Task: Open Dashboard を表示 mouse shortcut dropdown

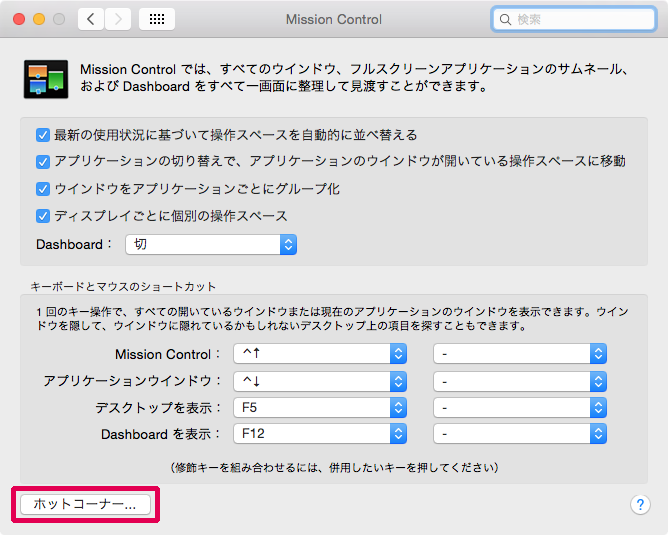Action: (x=520, y=434)
